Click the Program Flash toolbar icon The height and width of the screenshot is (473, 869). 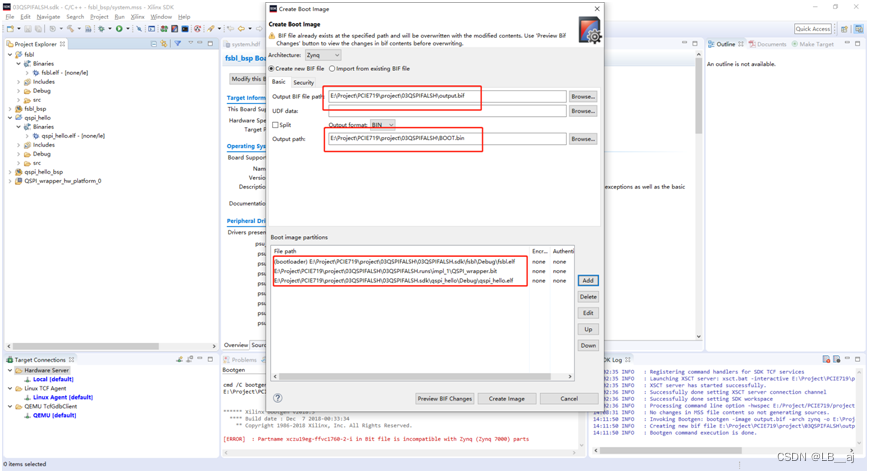pyautogui.click(x=175, y=29)
